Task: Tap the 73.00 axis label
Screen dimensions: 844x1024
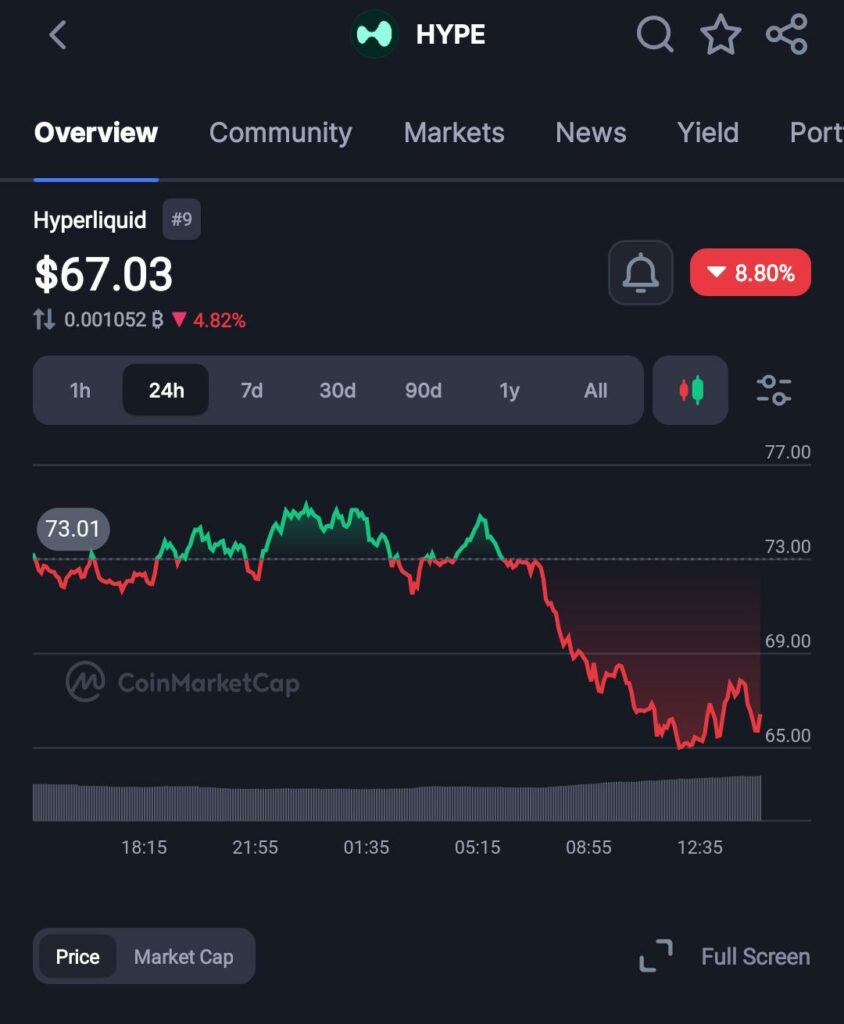Action: pyautogui.click(x=788, y=547)
